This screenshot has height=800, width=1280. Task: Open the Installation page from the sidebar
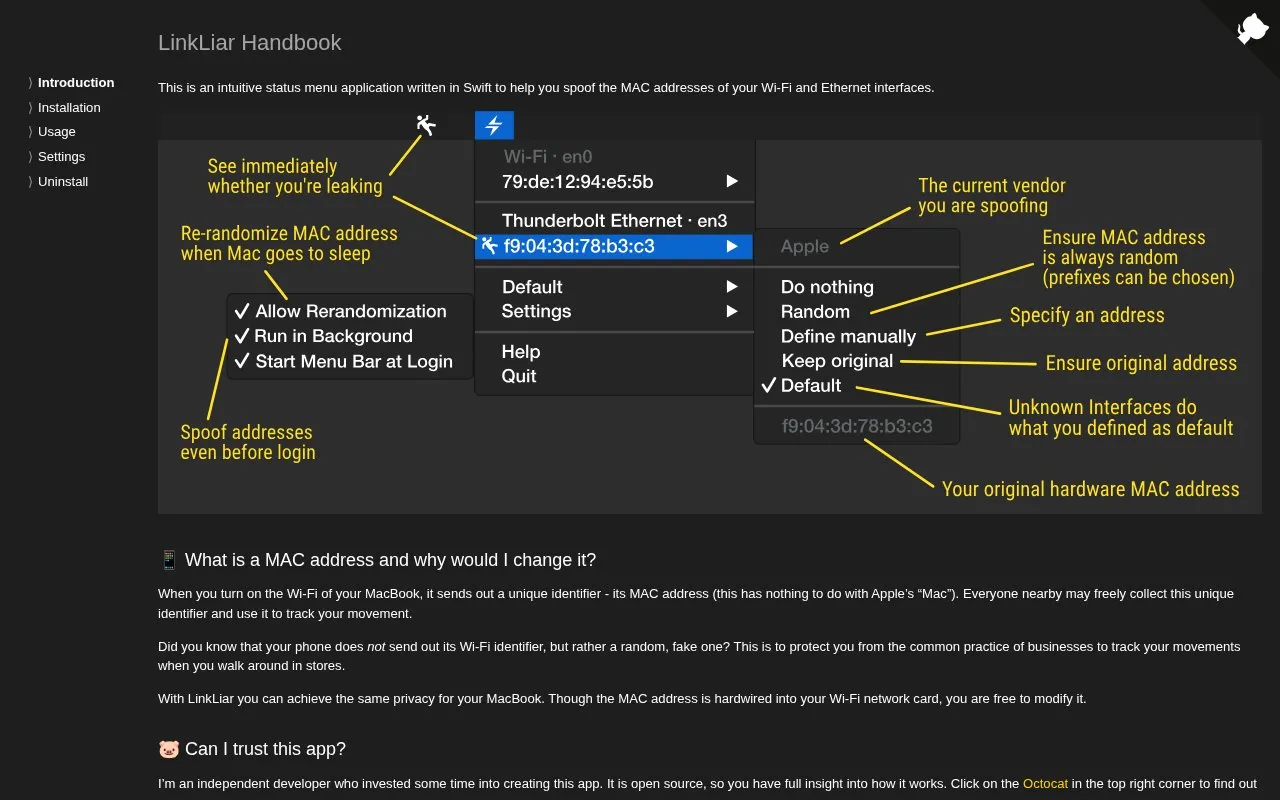coord(69,108)
